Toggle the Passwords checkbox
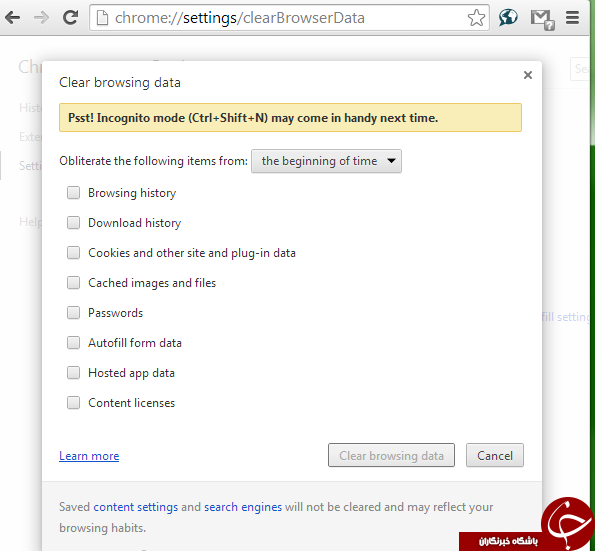The image size is (595, 551). tap(73, 313)
